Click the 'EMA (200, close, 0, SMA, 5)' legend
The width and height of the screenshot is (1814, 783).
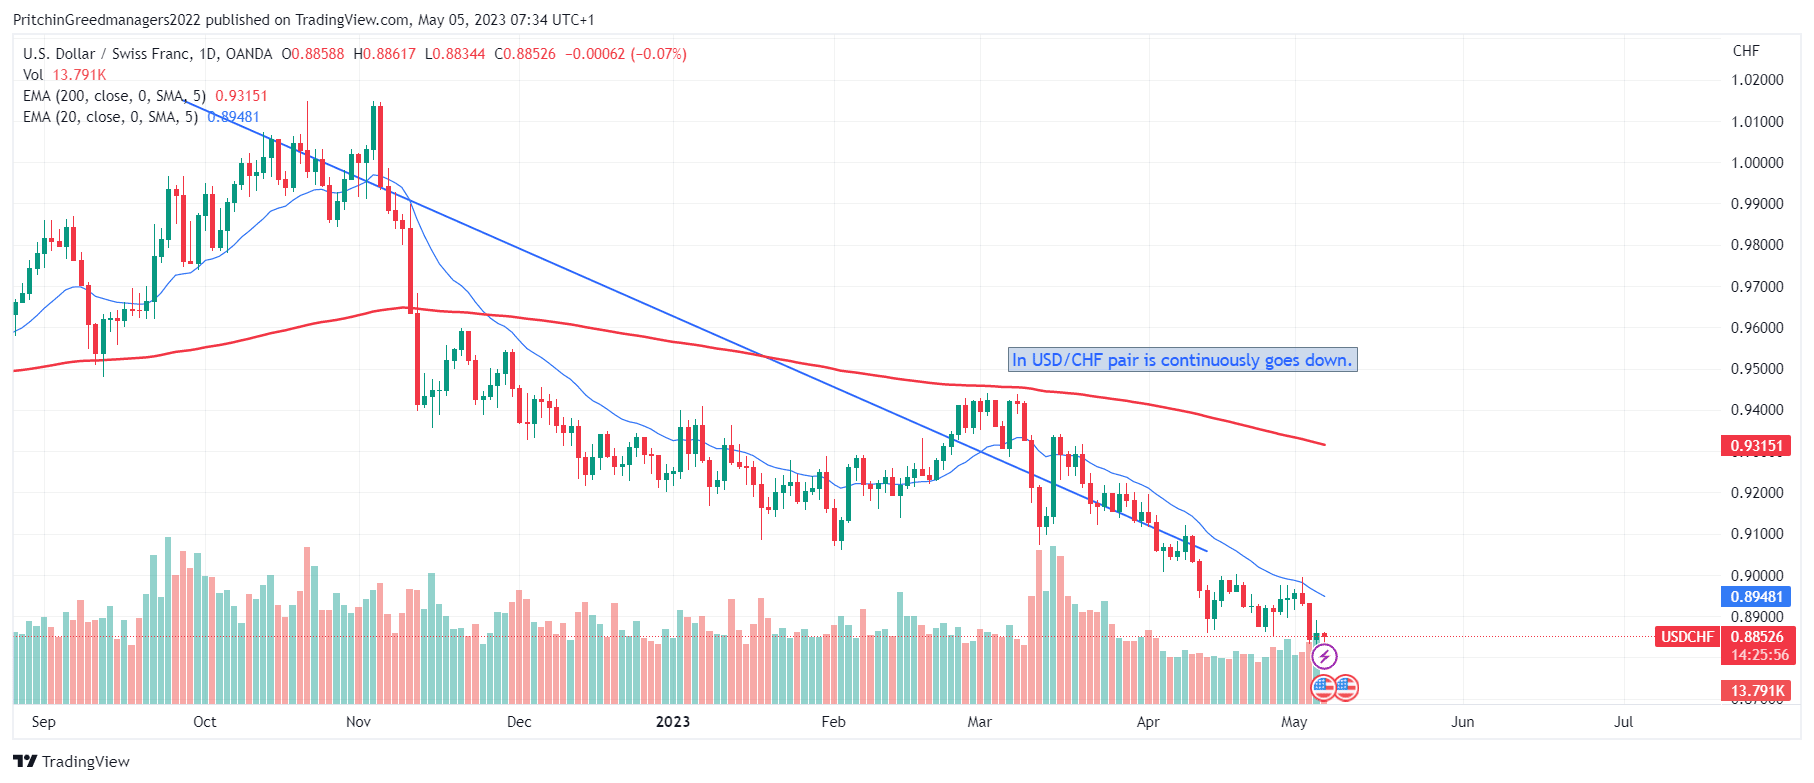(x=115, y=96)
